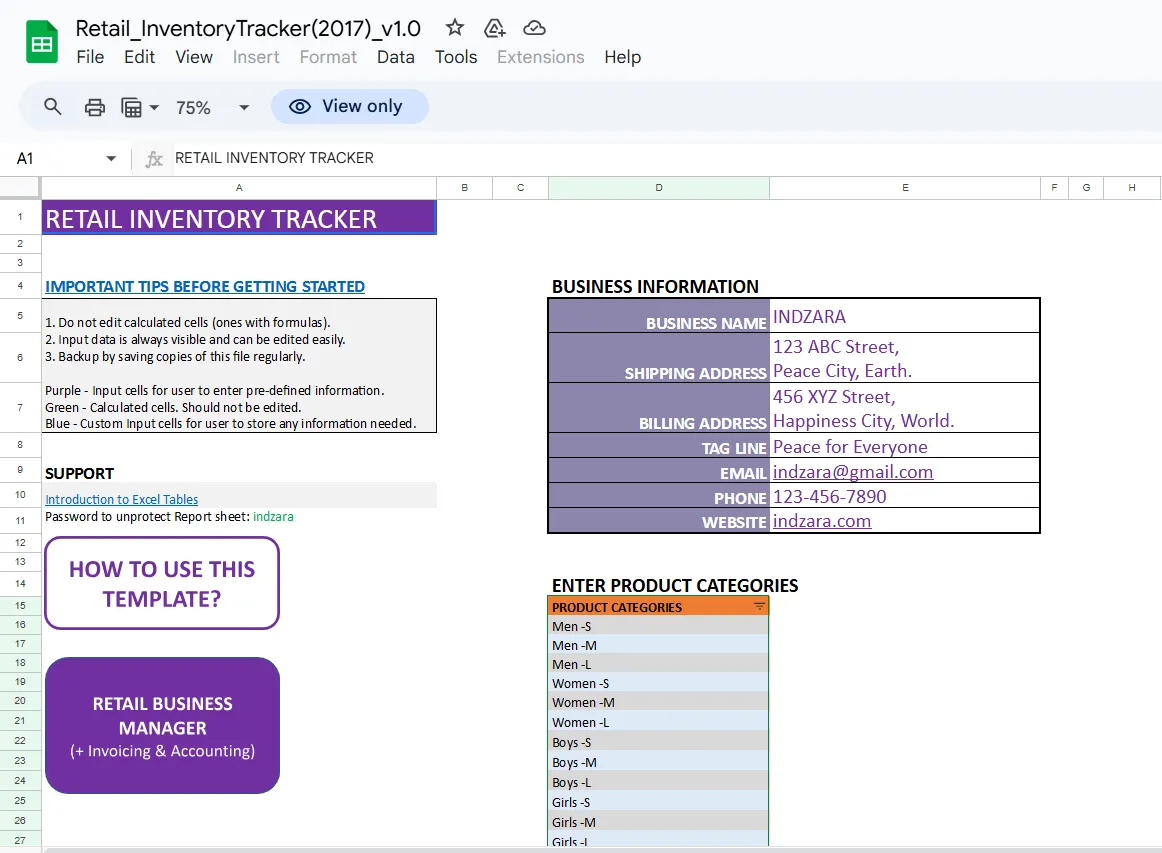Open the 75% zoom dropdown
Viewport: 1162px width, 853px height.
click(x=213, y=107)
